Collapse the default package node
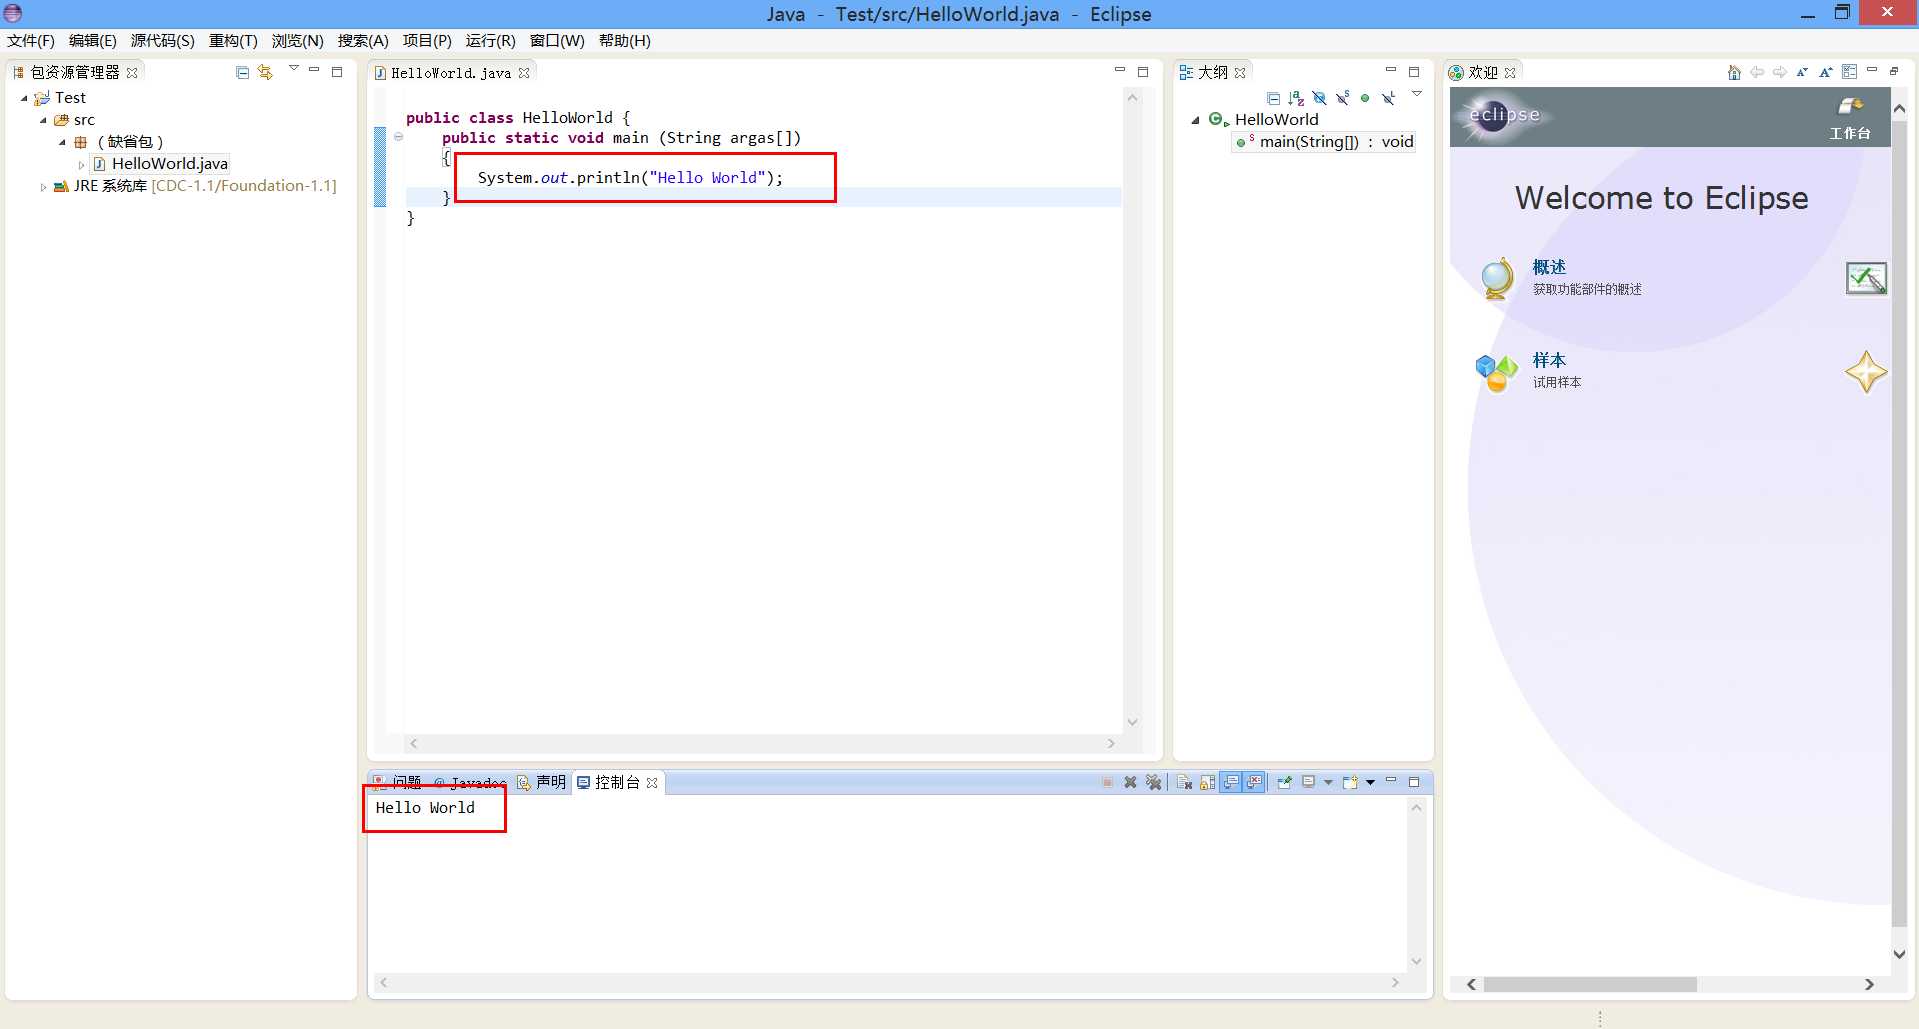Viewport: 1919px width, 1029px height. click(x=62, y=142)
